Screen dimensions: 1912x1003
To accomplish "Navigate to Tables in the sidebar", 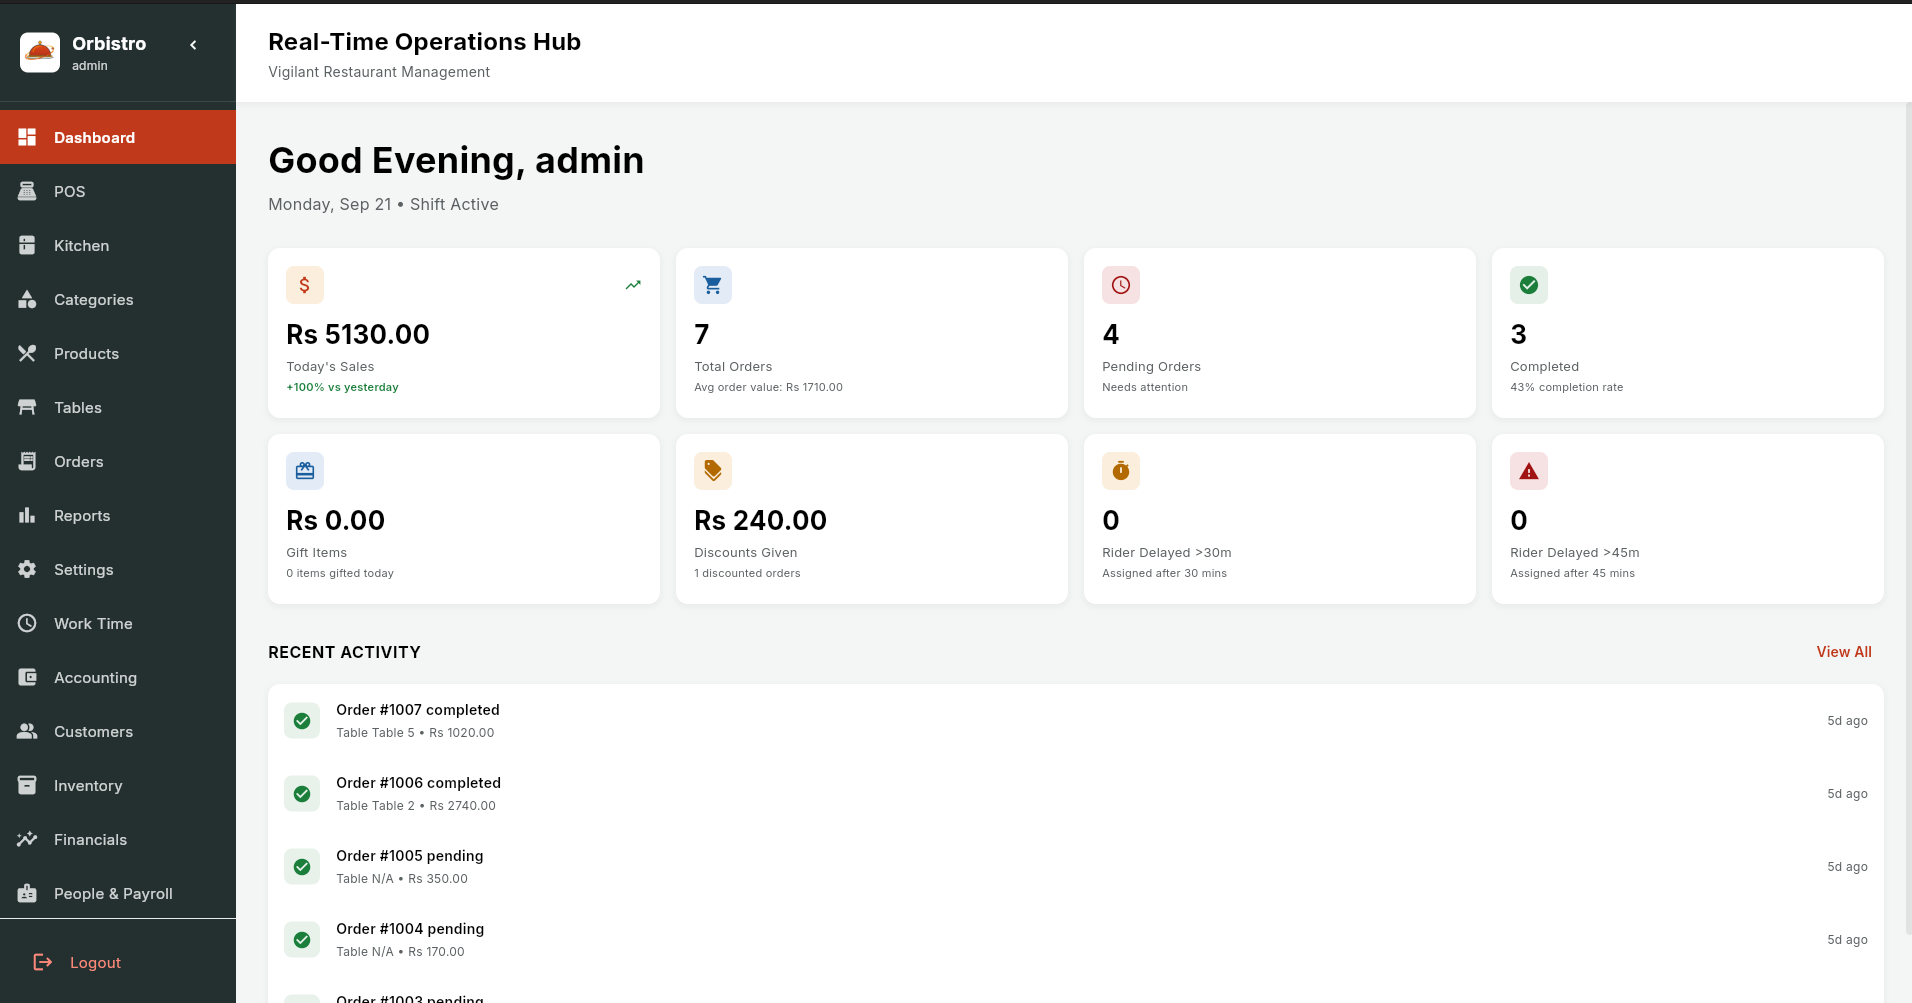I will click(x=118, y=407).
